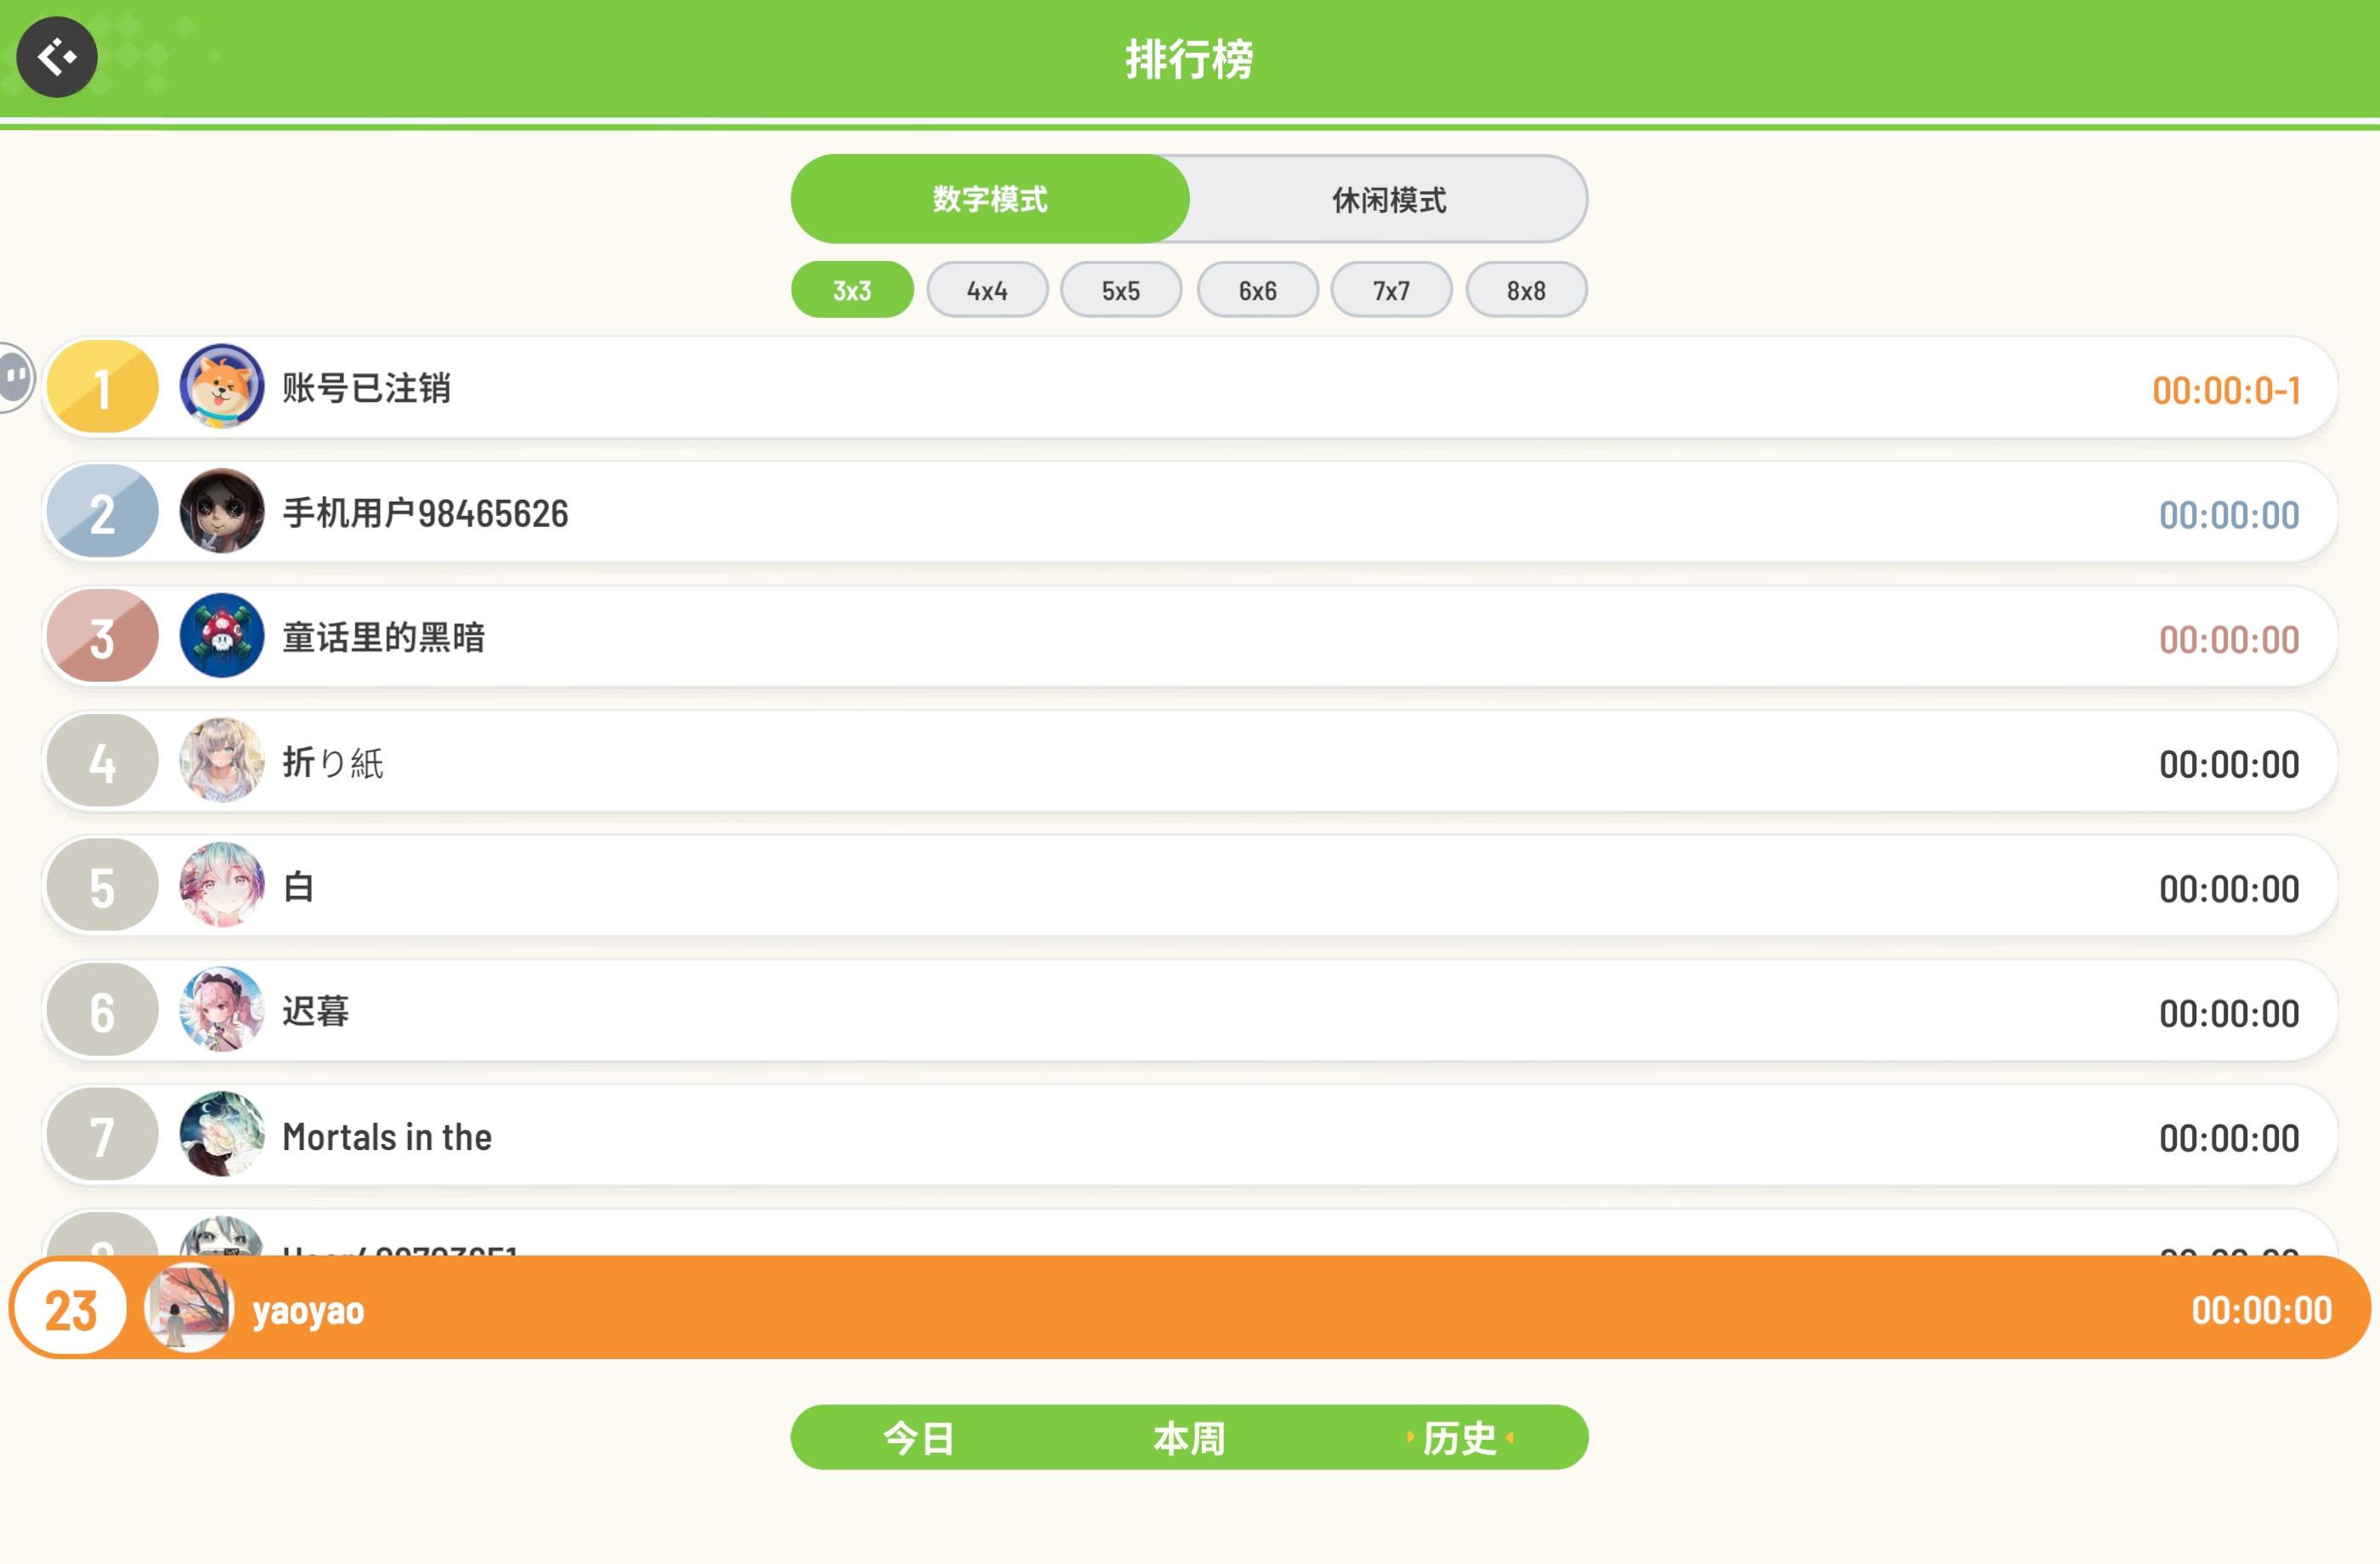Select the 4x4 grid size
Viewport: 2380px width, 1564px height.
pyautogui.click(x=986, y=290)
